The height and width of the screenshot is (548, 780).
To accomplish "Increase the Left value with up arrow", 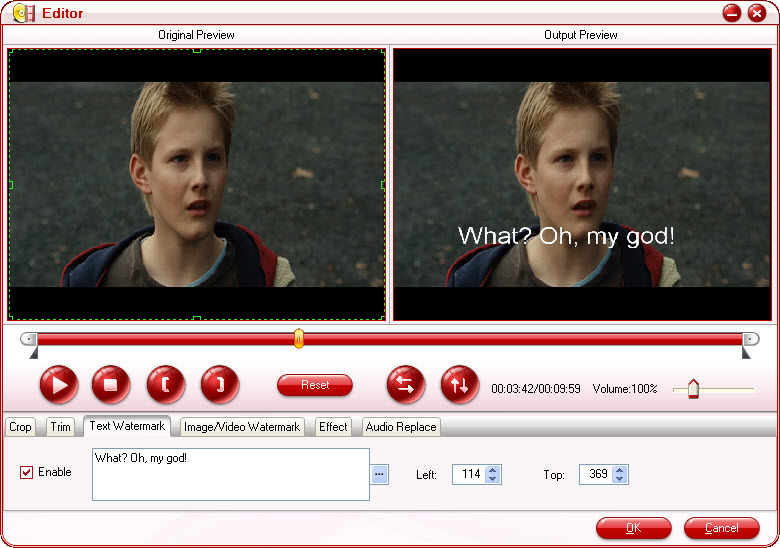I will (x=492, y=470).
